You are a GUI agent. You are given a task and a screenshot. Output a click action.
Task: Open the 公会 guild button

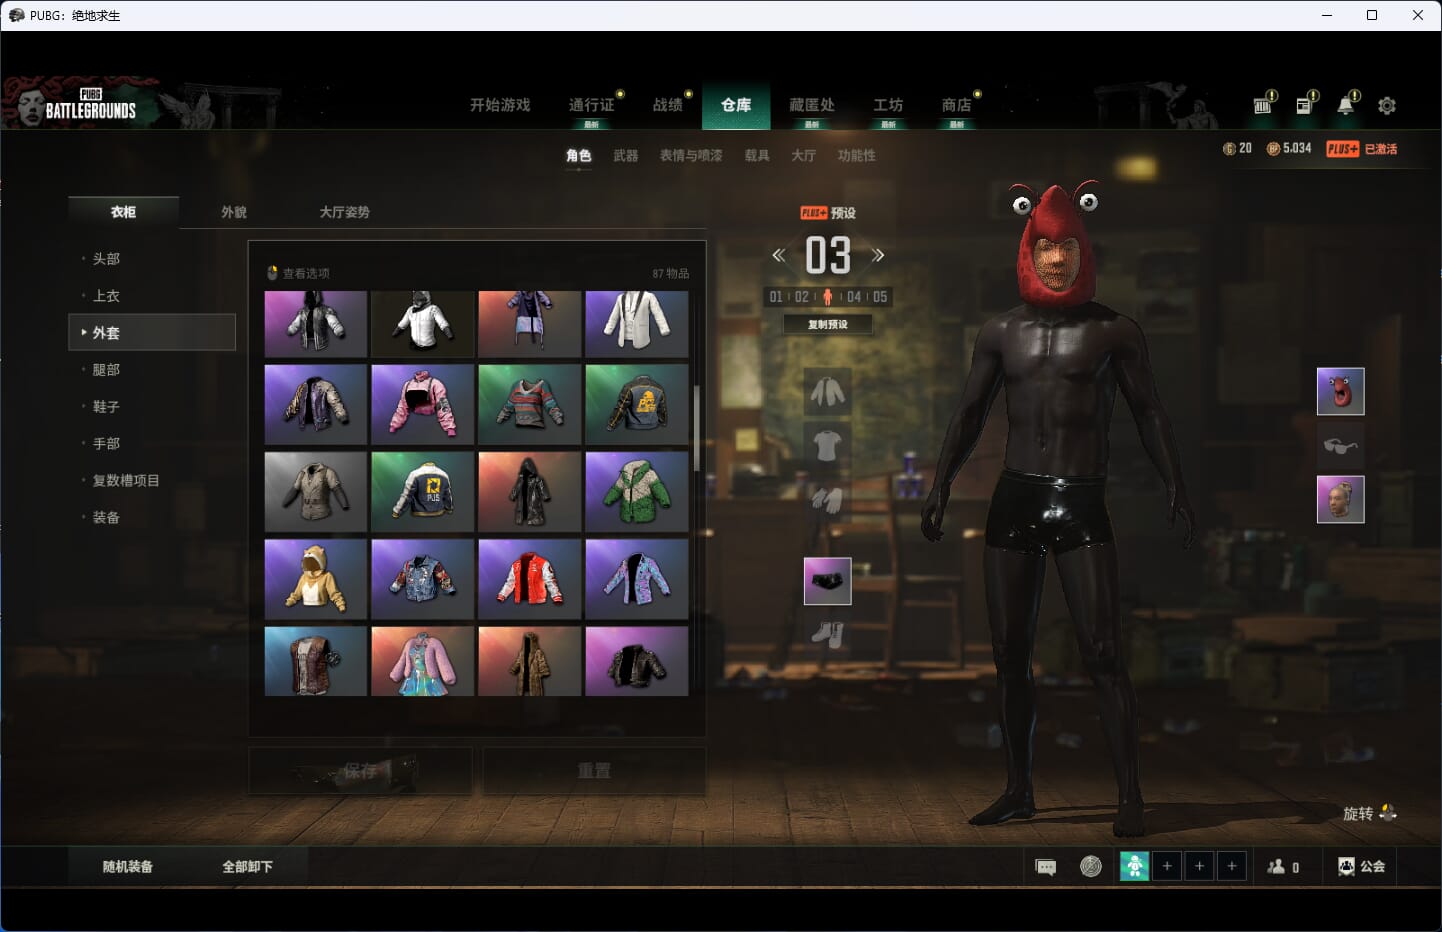(x=1362, y=866)
